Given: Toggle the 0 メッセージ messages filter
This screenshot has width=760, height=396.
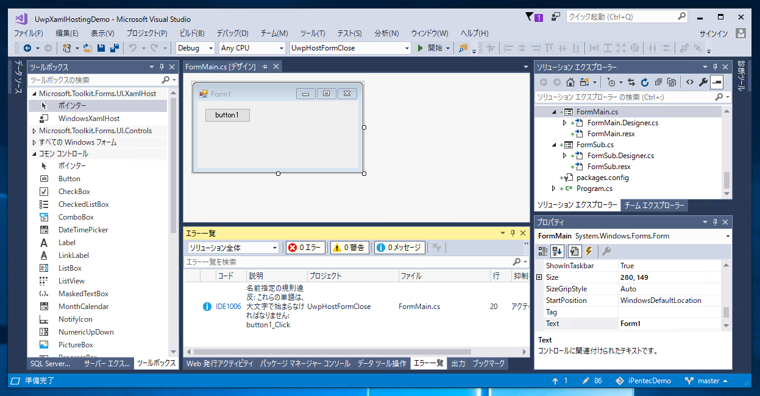Looking at the screenshot, I should coord(399,248).
